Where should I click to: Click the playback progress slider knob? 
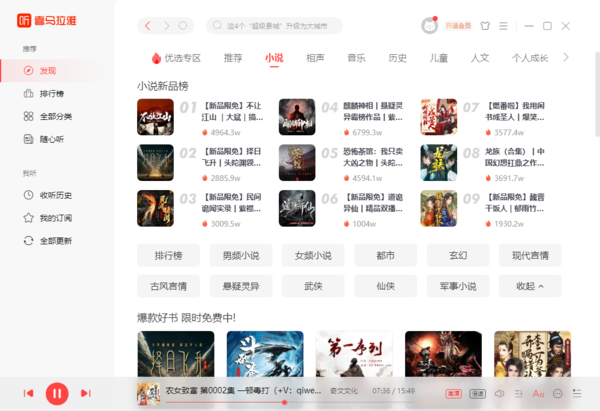(284, 402)
